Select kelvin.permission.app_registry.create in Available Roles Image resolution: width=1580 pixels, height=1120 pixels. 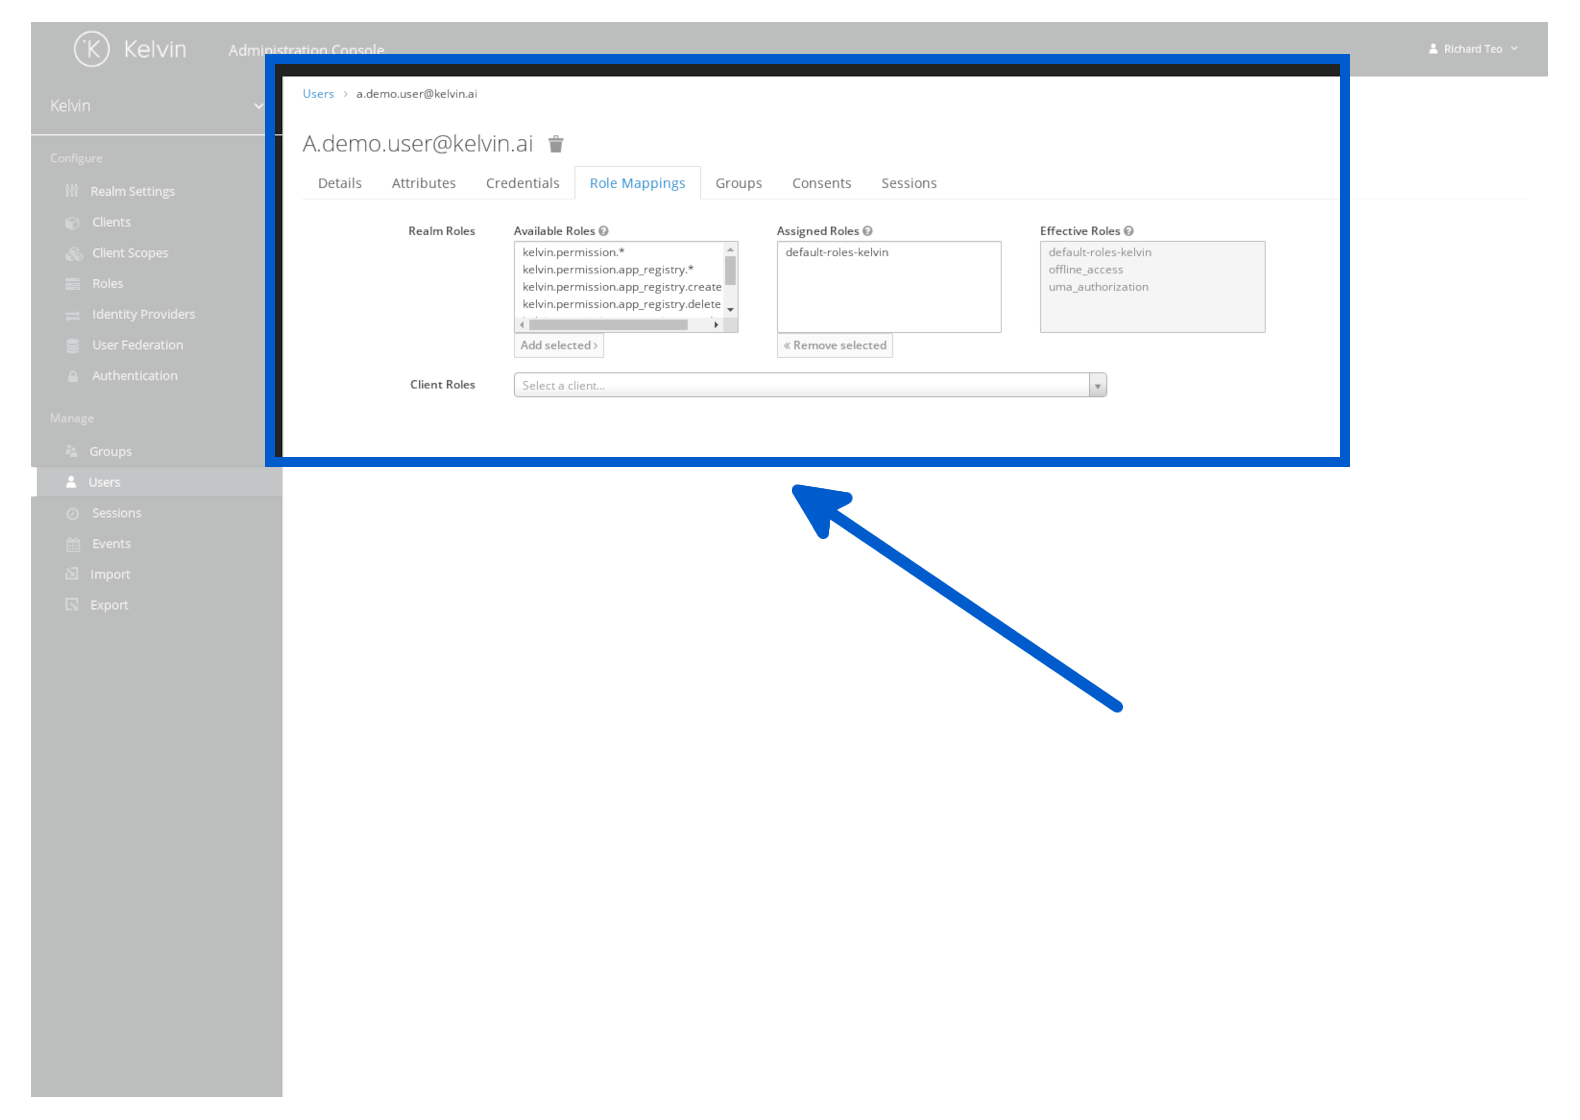pyautogui.click(x=621, y=287)
